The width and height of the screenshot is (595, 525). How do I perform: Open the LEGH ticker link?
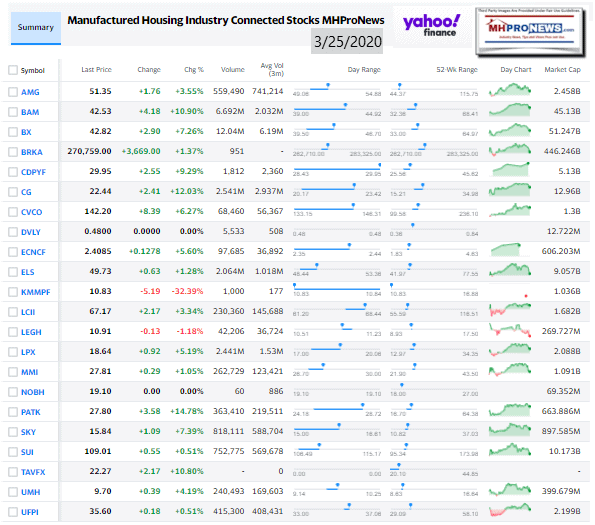click(x=31, y=332)
